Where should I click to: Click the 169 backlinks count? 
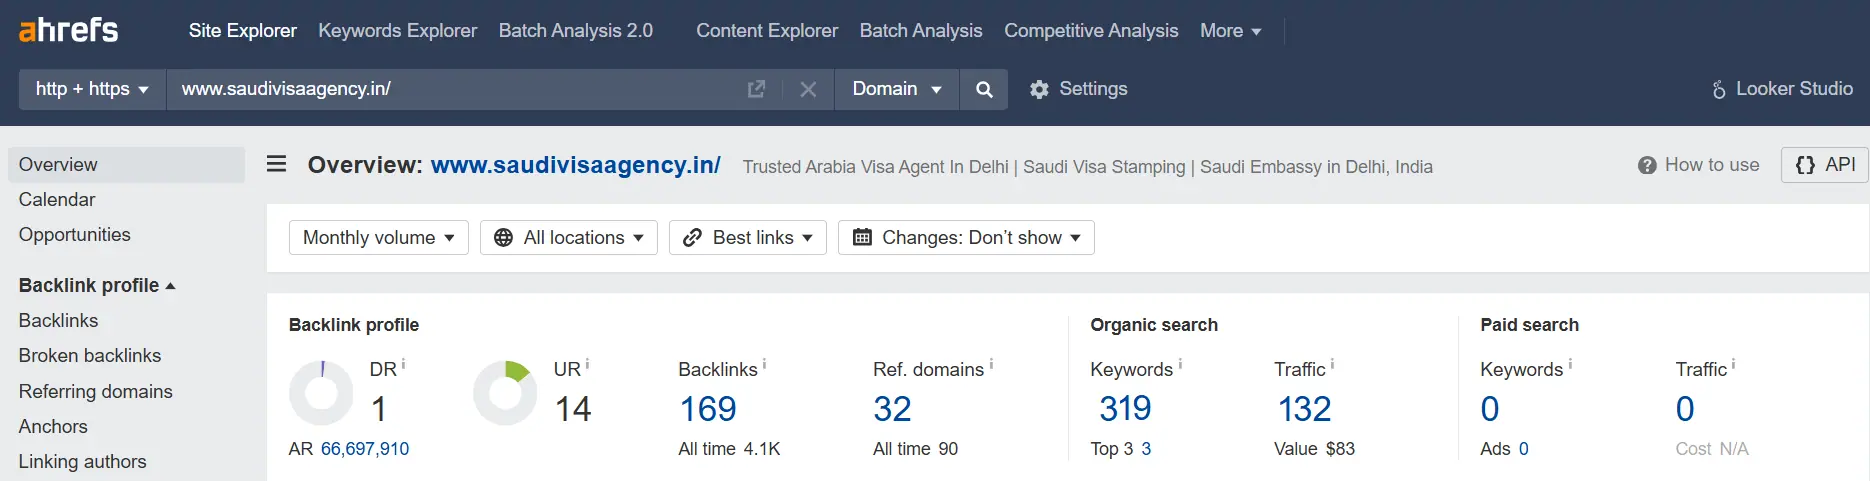pos(708,409)
